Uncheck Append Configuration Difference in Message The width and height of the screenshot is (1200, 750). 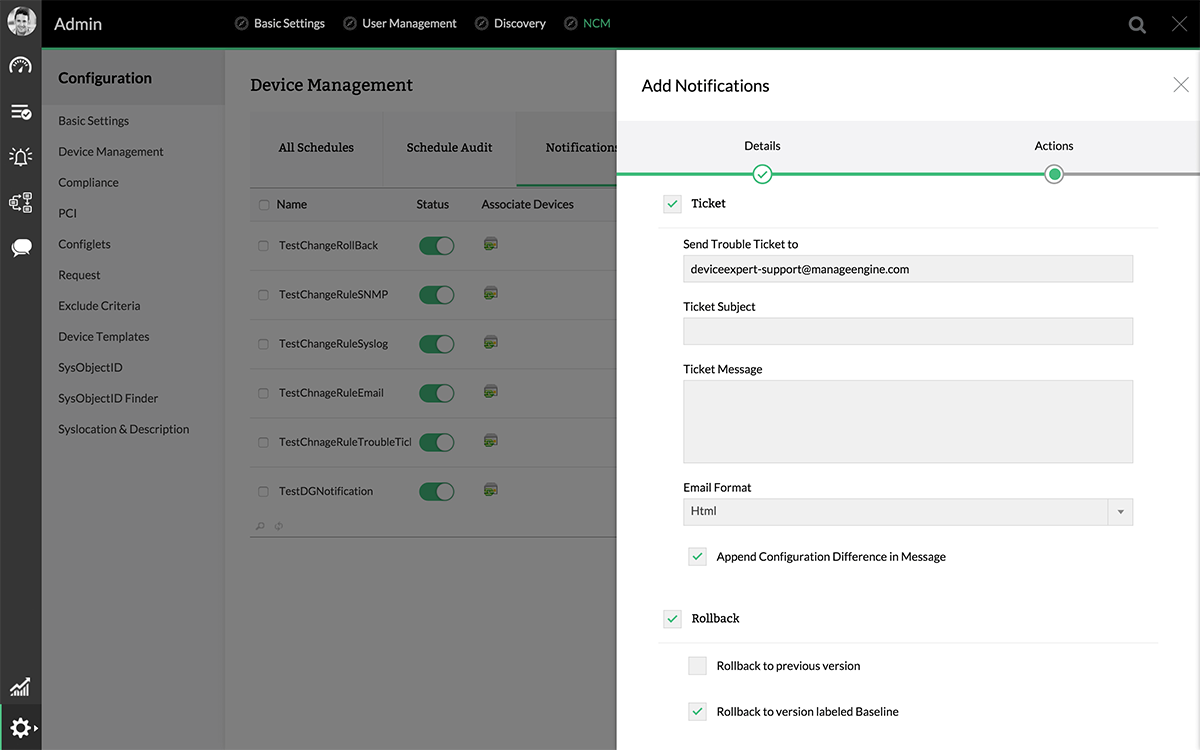click(x=697, y=557)
